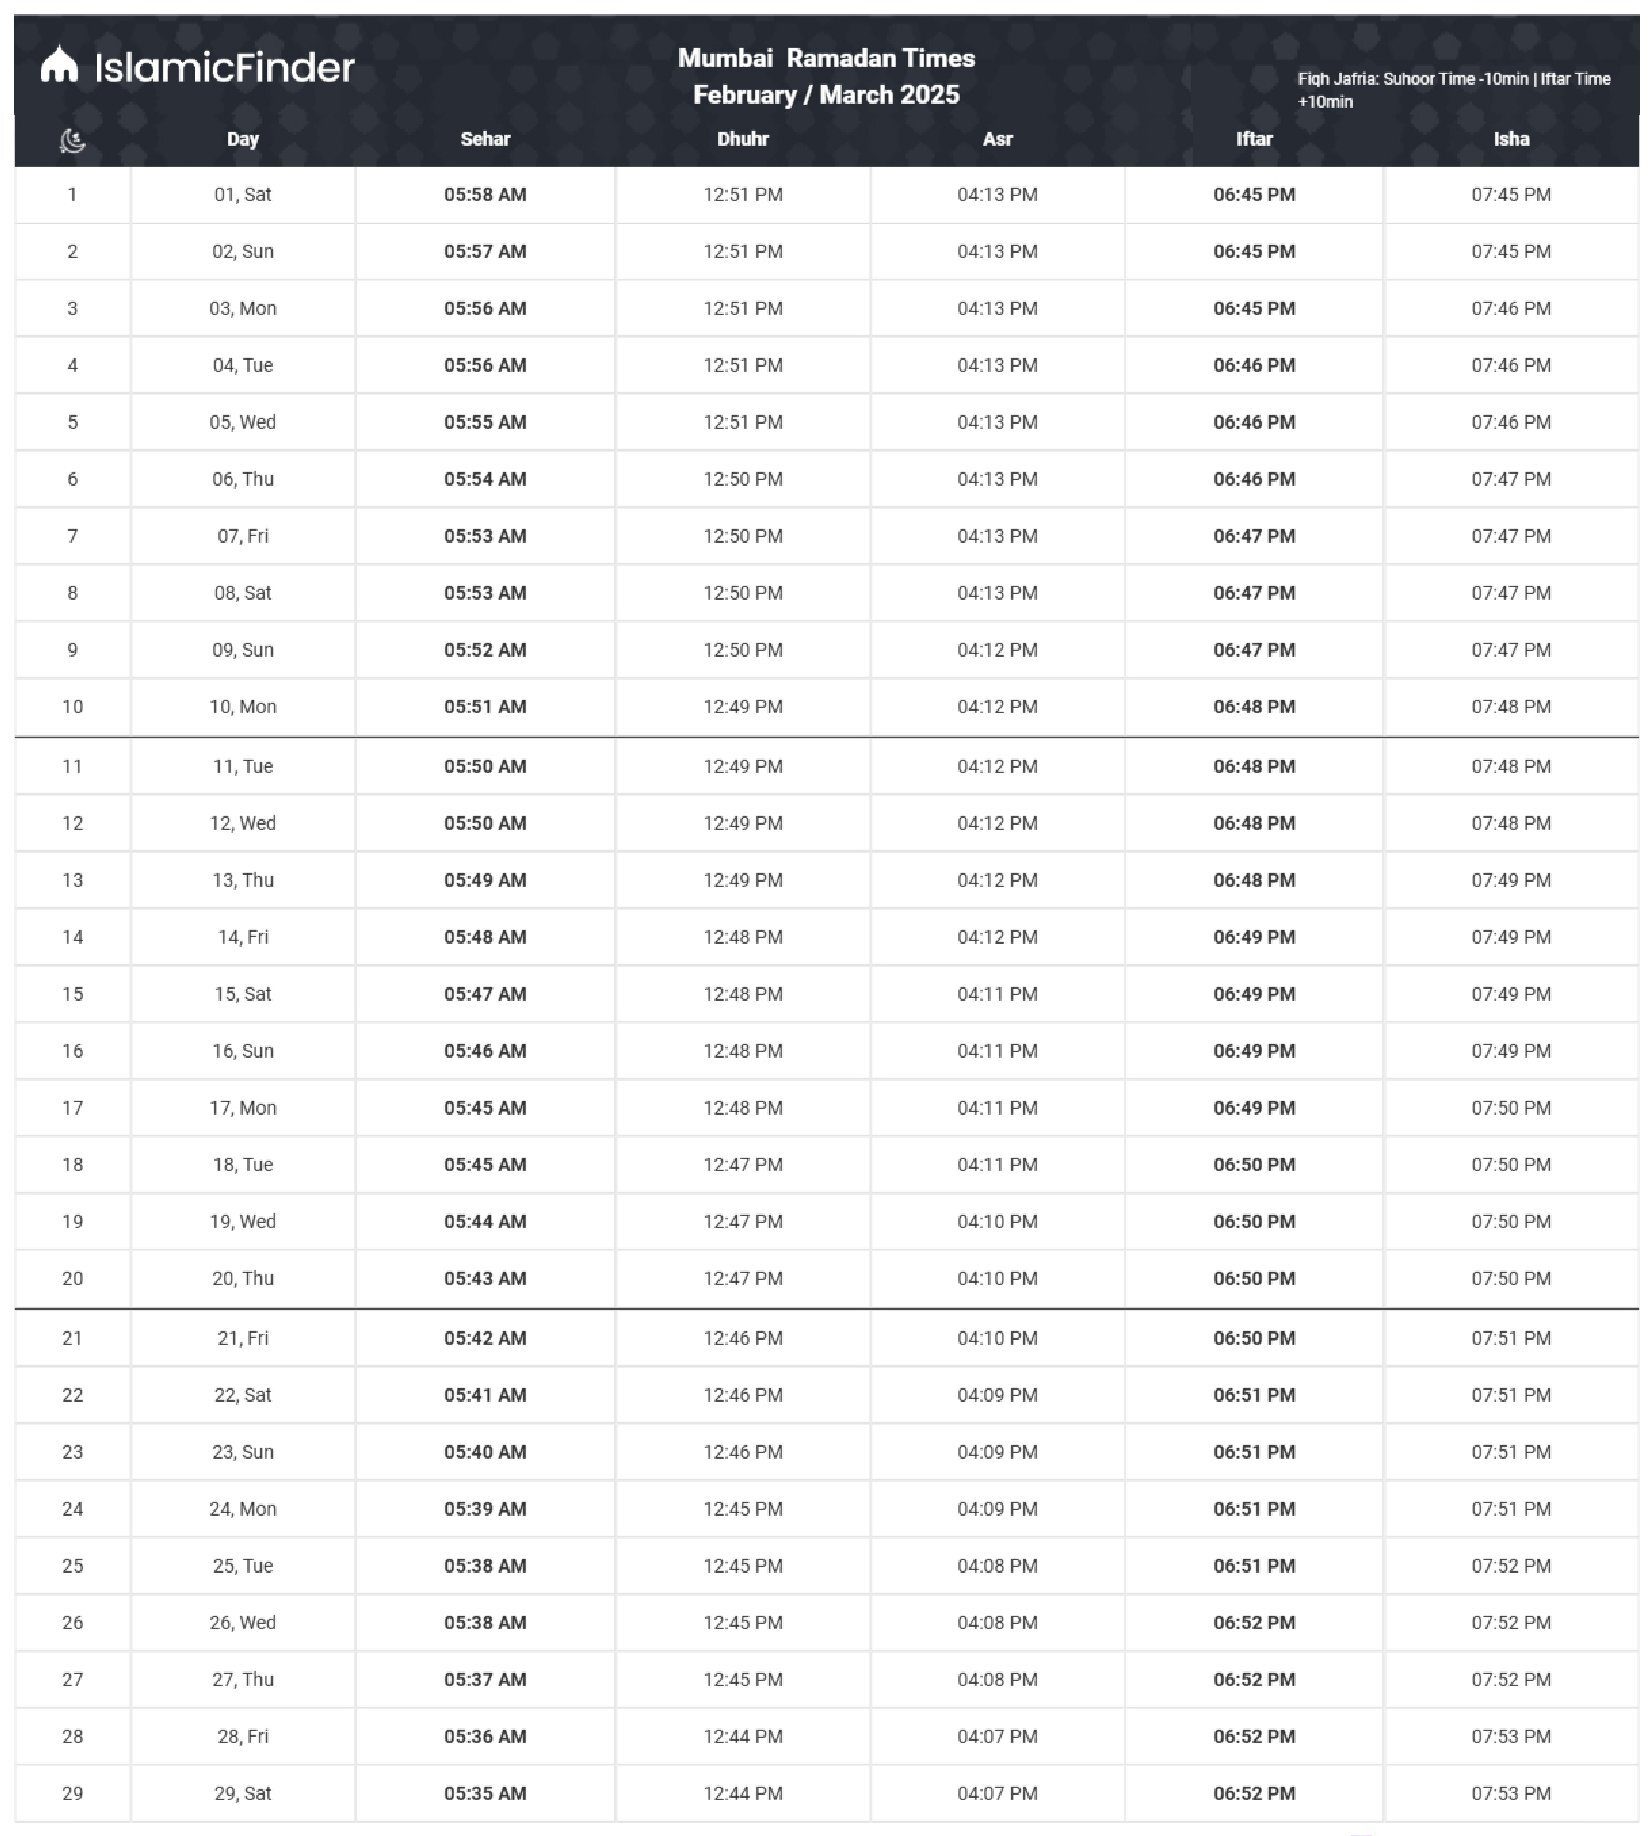Click the crescent moon icon in header
This screenshot has width=1652, height=1836.
coord(72,141)
